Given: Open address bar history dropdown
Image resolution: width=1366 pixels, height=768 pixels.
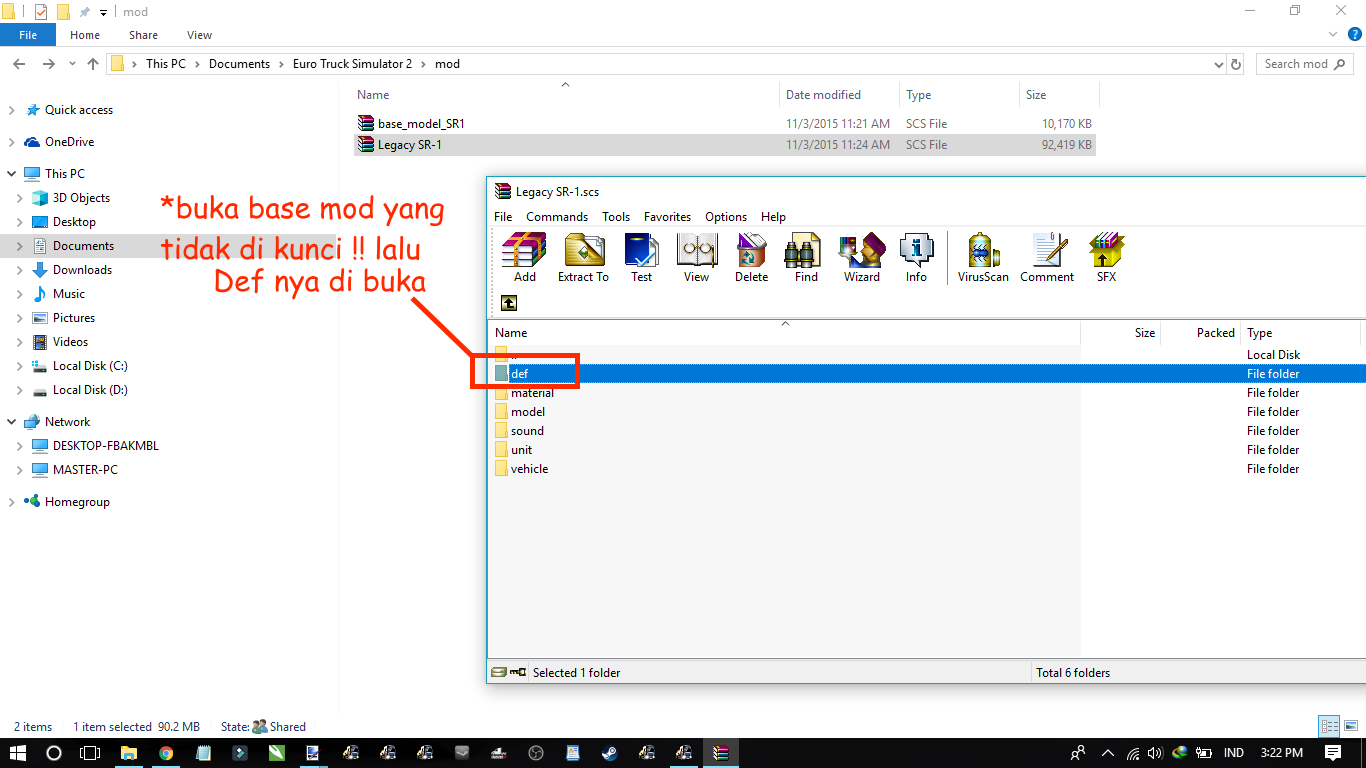Looking at the screenshot, I should coord(1217,64).
